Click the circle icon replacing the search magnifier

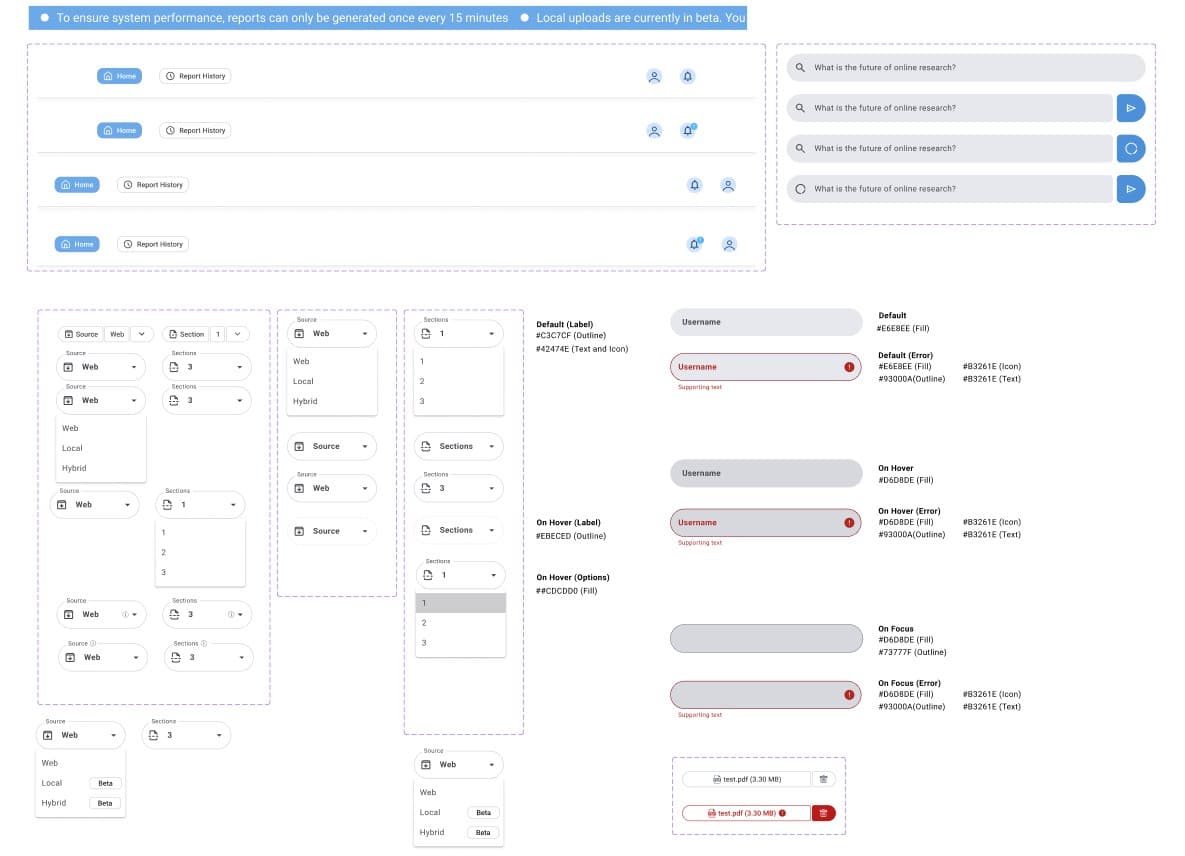point(800,189)
